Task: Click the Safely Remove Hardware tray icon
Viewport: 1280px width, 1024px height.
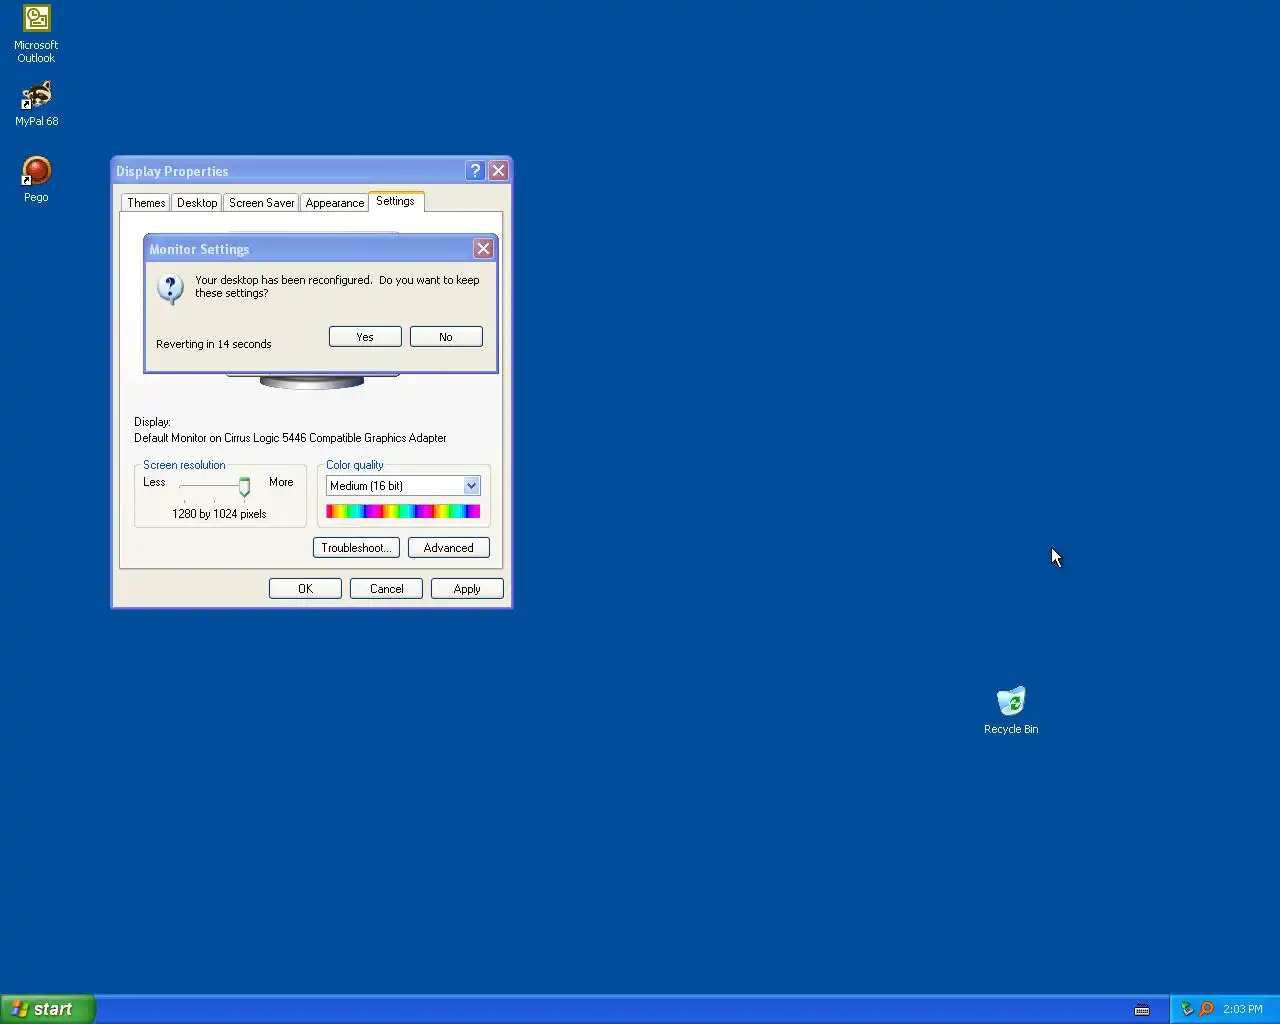Action: click(1187, 1009)
